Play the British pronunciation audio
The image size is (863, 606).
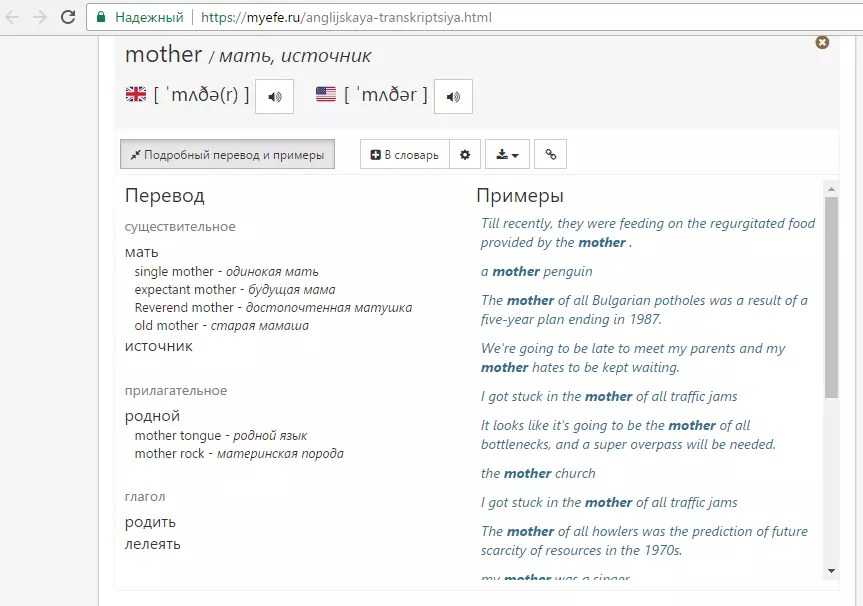[274, 96]
